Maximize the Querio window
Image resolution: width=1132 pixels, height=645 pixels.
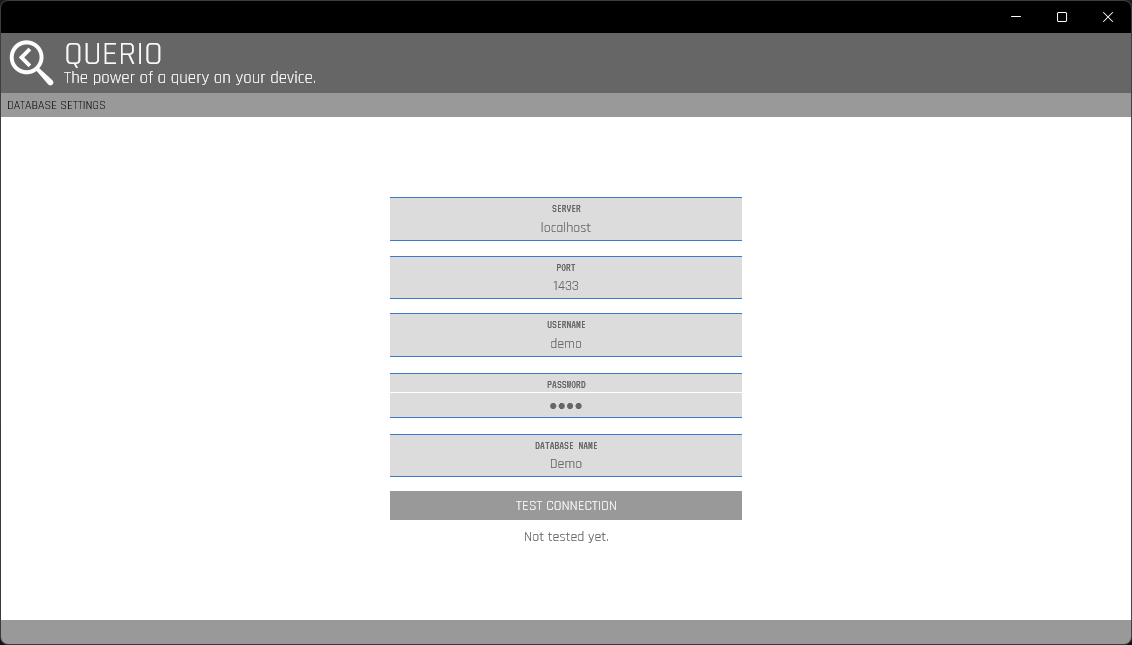(1062, 17)
